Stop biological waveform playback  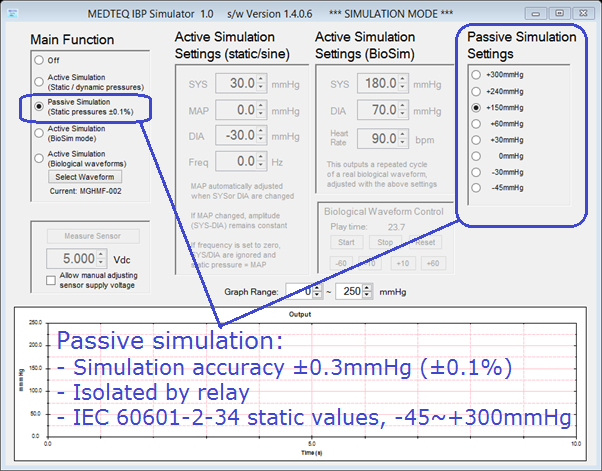coord(385,242)
